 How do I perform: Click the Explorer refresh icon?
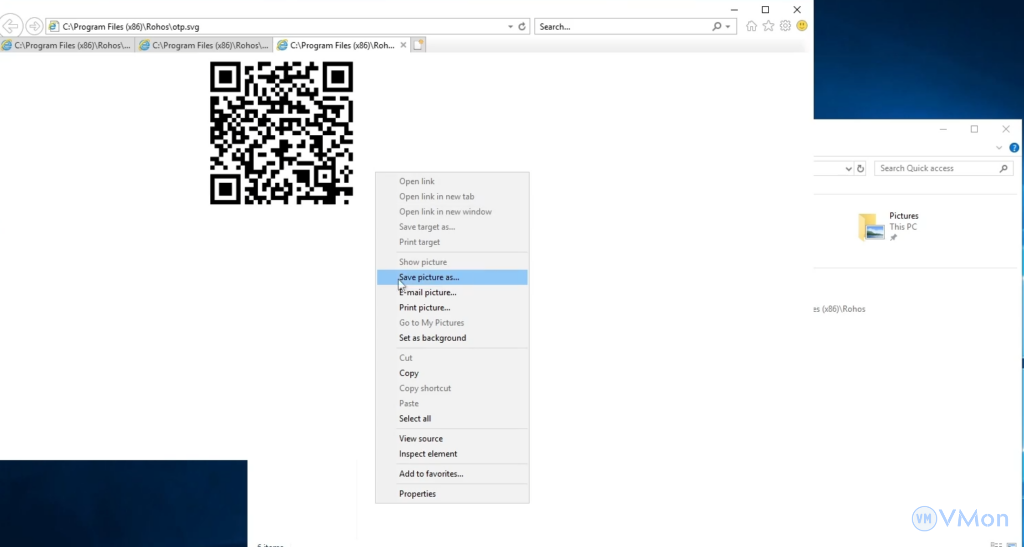tap(861, 168)
